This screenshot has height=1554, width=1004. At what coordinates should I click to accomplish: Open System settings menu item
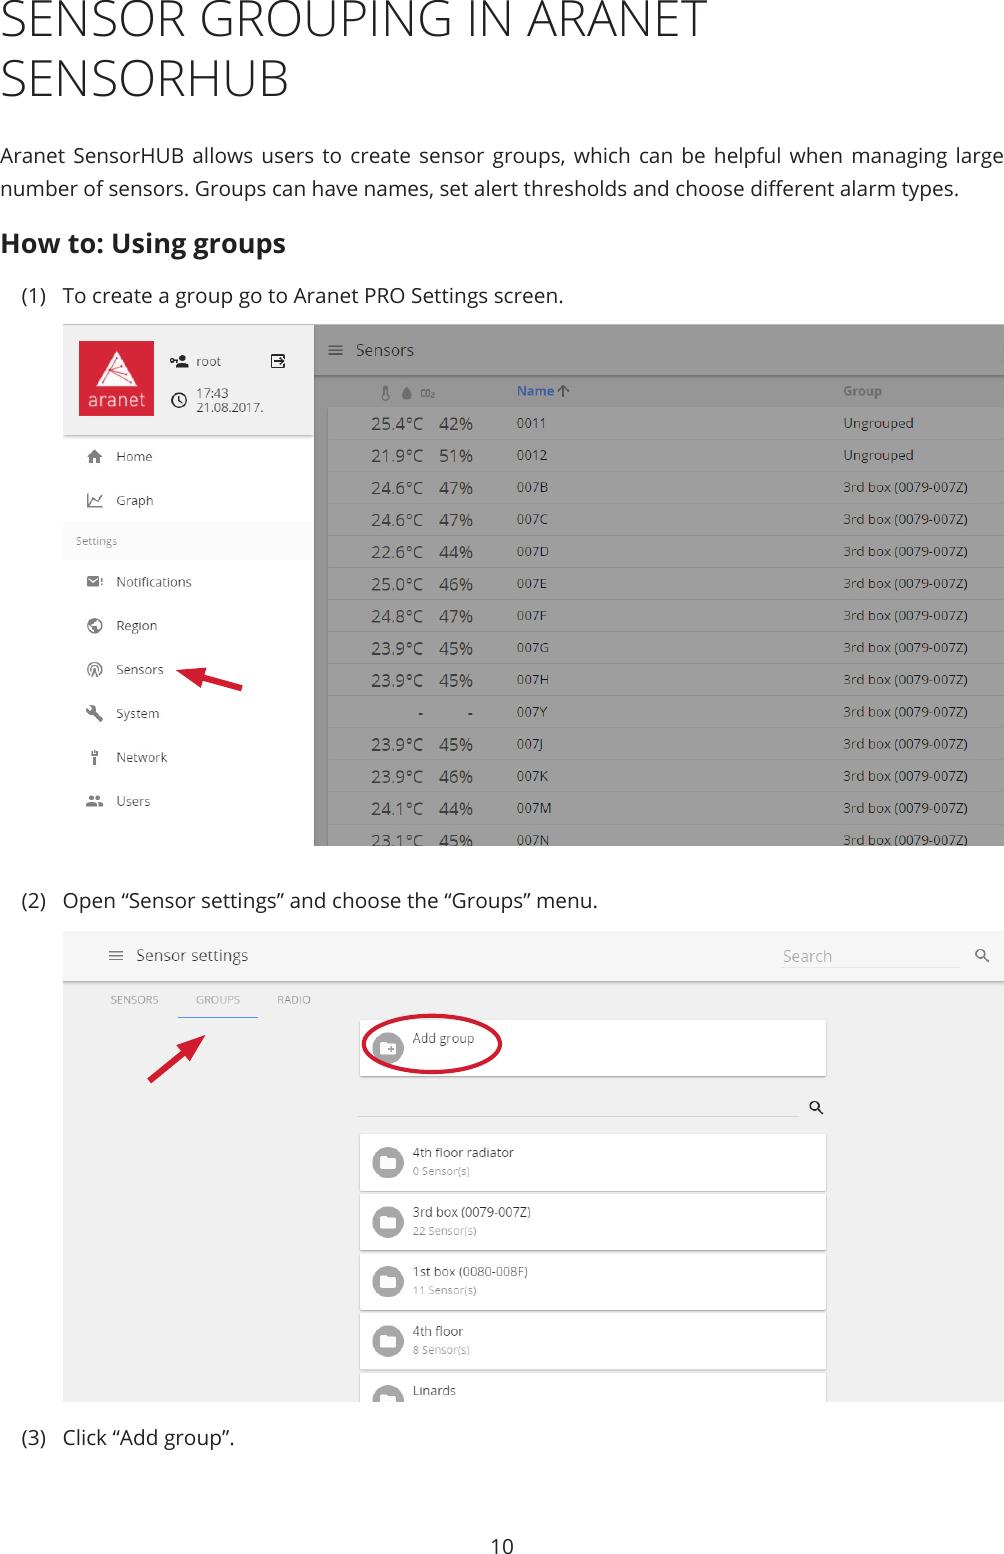click(188, 713)
